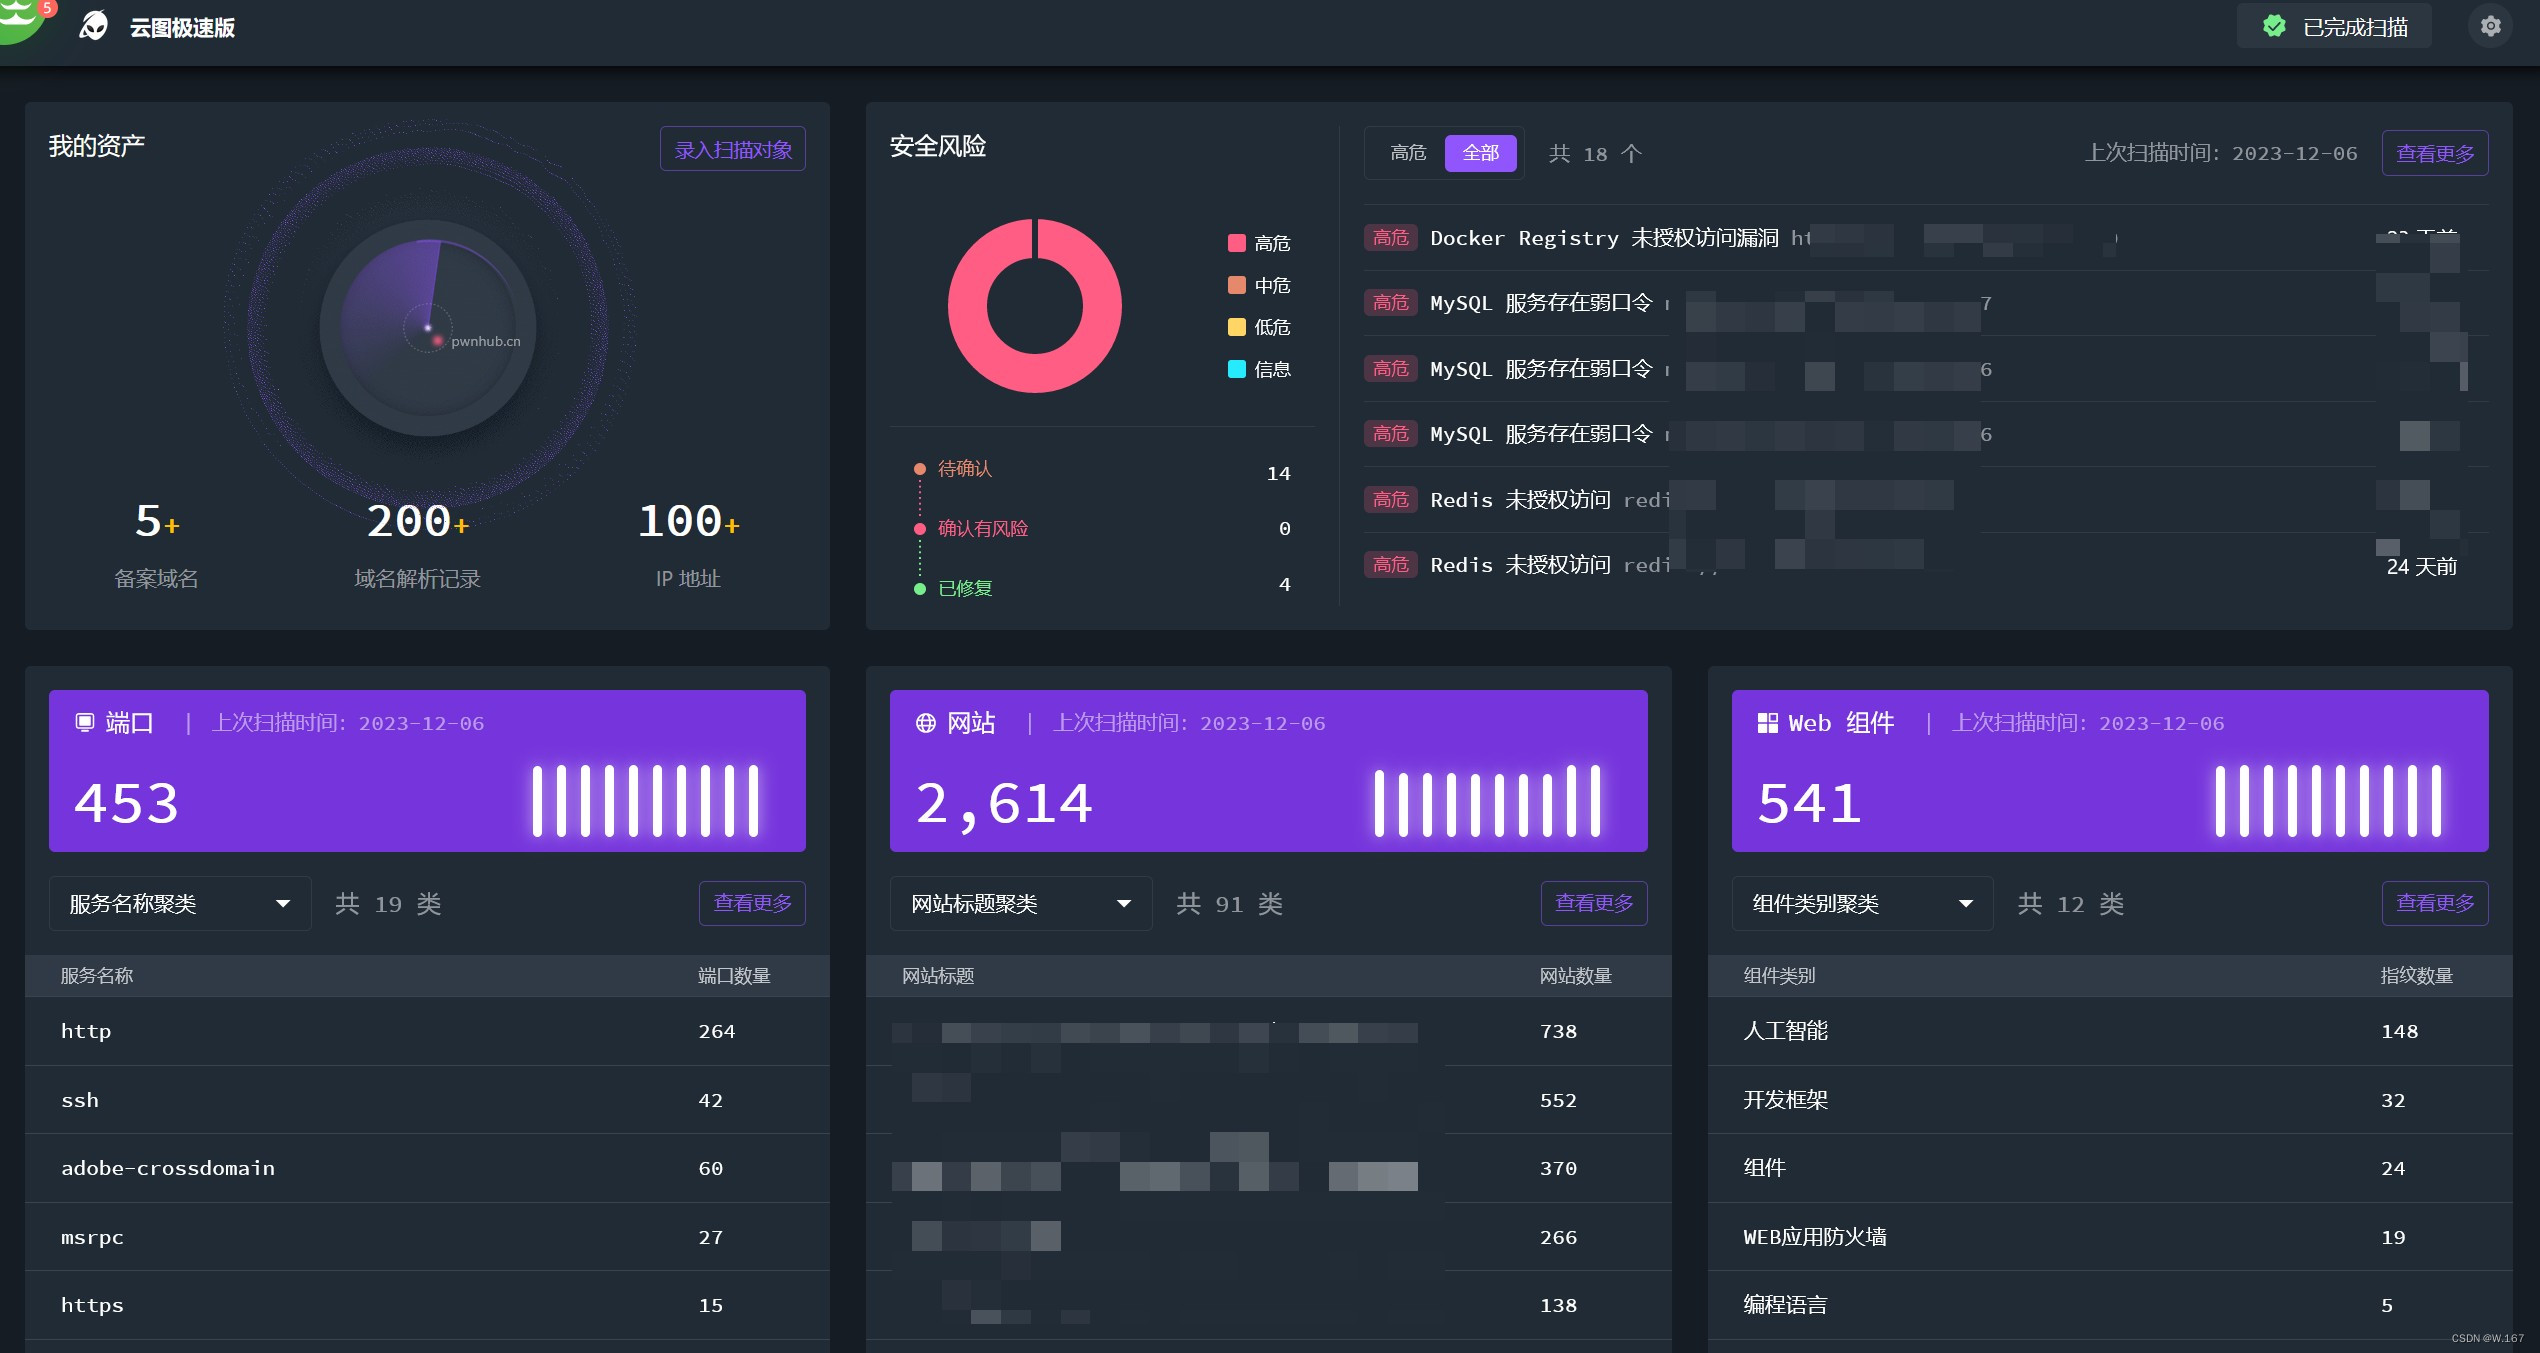Switch to the 高危 risk filter tab
The height and width of the screenshot is (1353, 2540).
(x=1407, y=153)
